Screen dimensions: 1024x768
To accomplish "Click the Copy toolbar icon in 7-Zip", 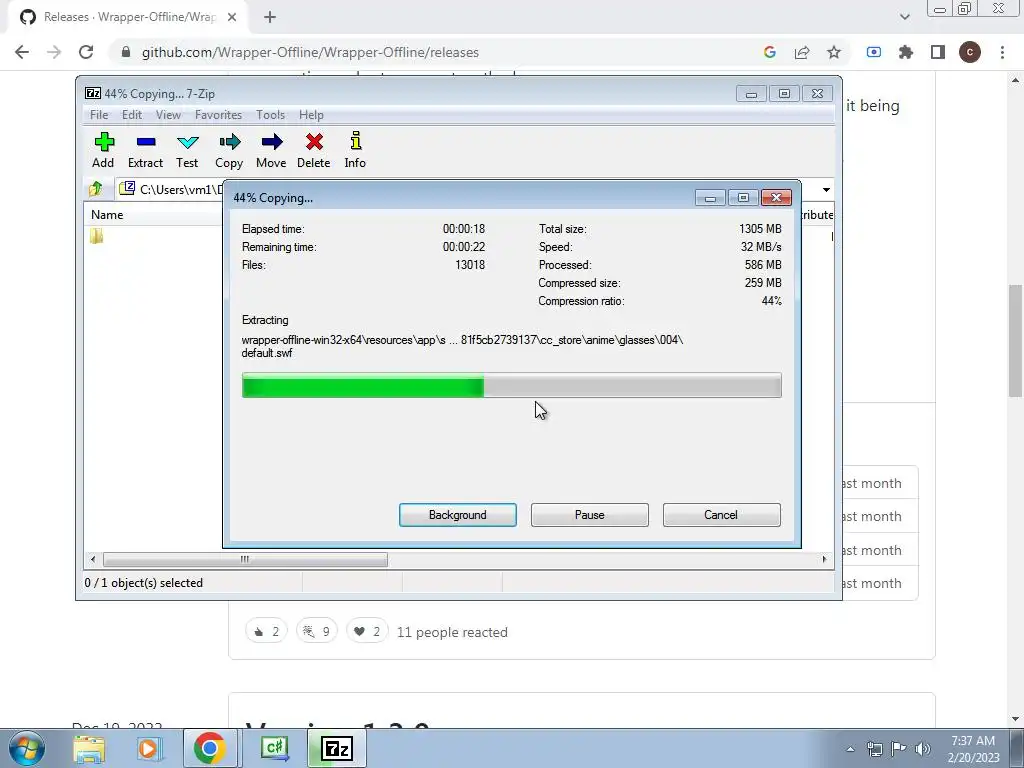I will 229,150.
